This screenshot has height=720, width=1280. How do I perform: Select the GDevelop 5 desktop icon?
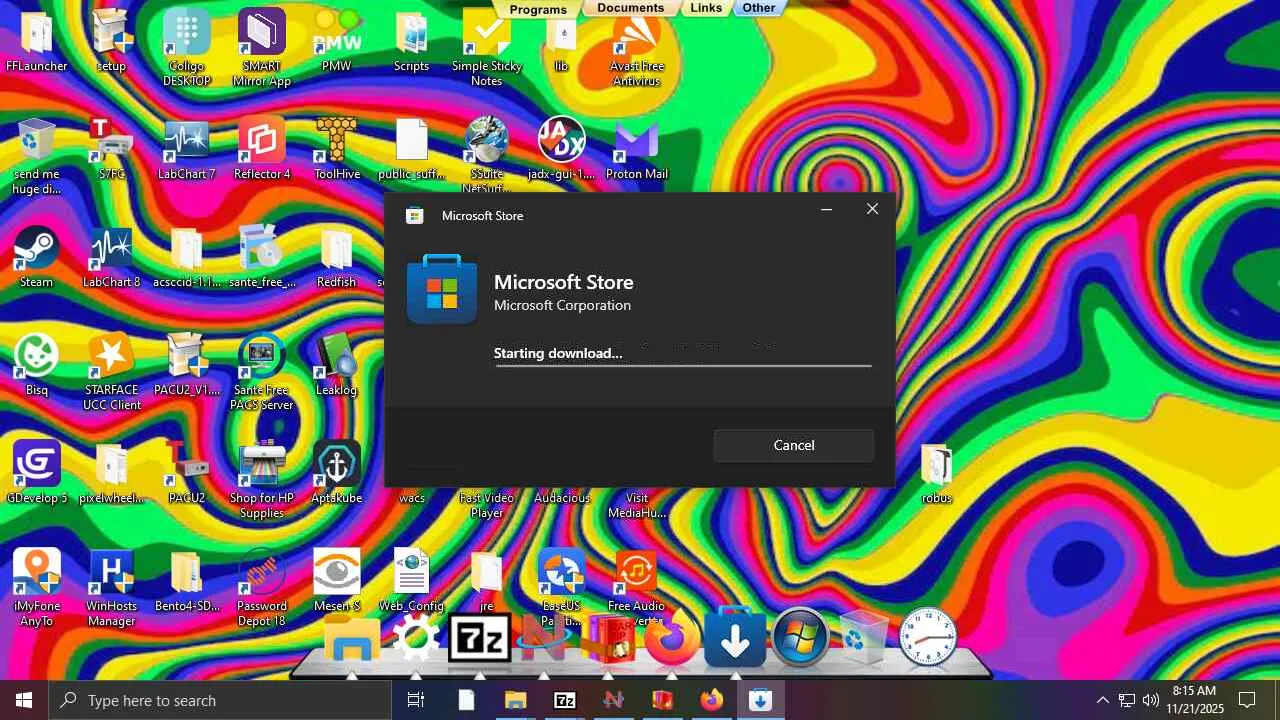[x=37, y=474]
